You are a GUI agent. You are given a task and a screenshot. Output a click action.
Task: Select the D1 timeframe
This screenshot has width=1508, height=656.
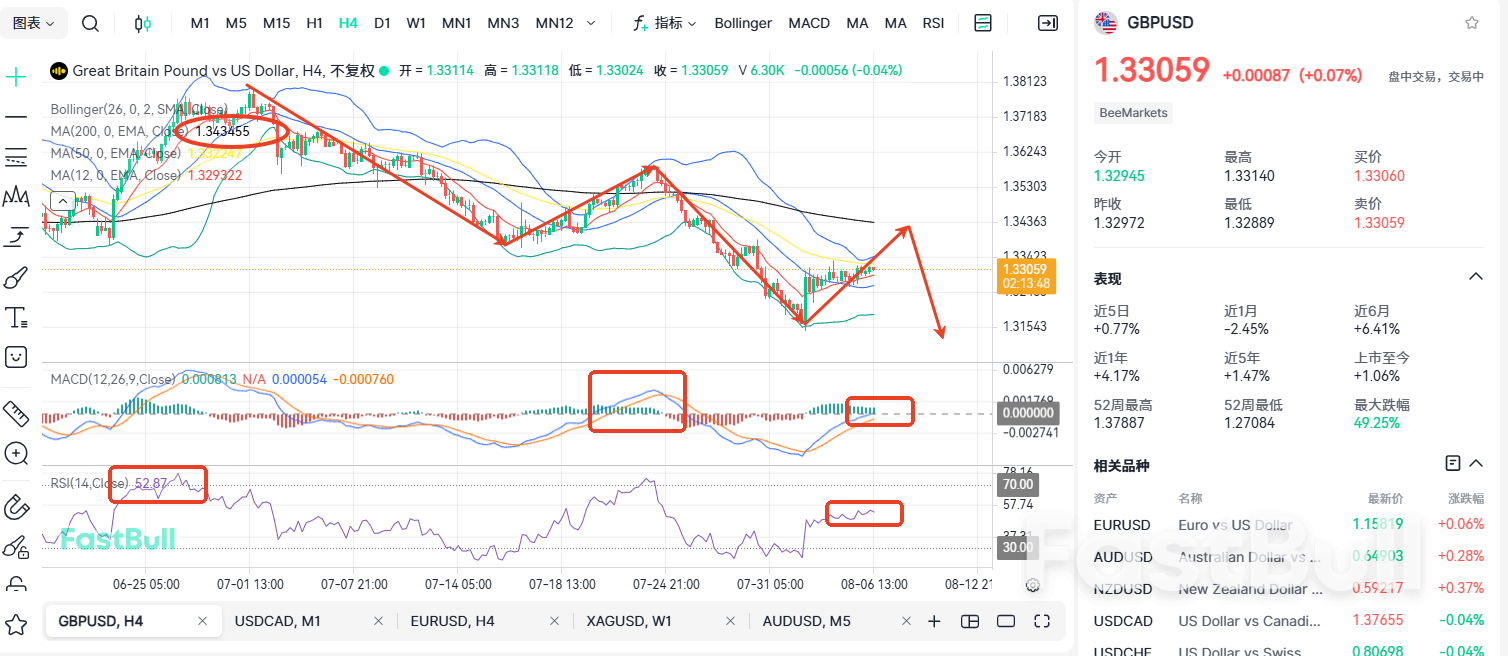[382, 23]
